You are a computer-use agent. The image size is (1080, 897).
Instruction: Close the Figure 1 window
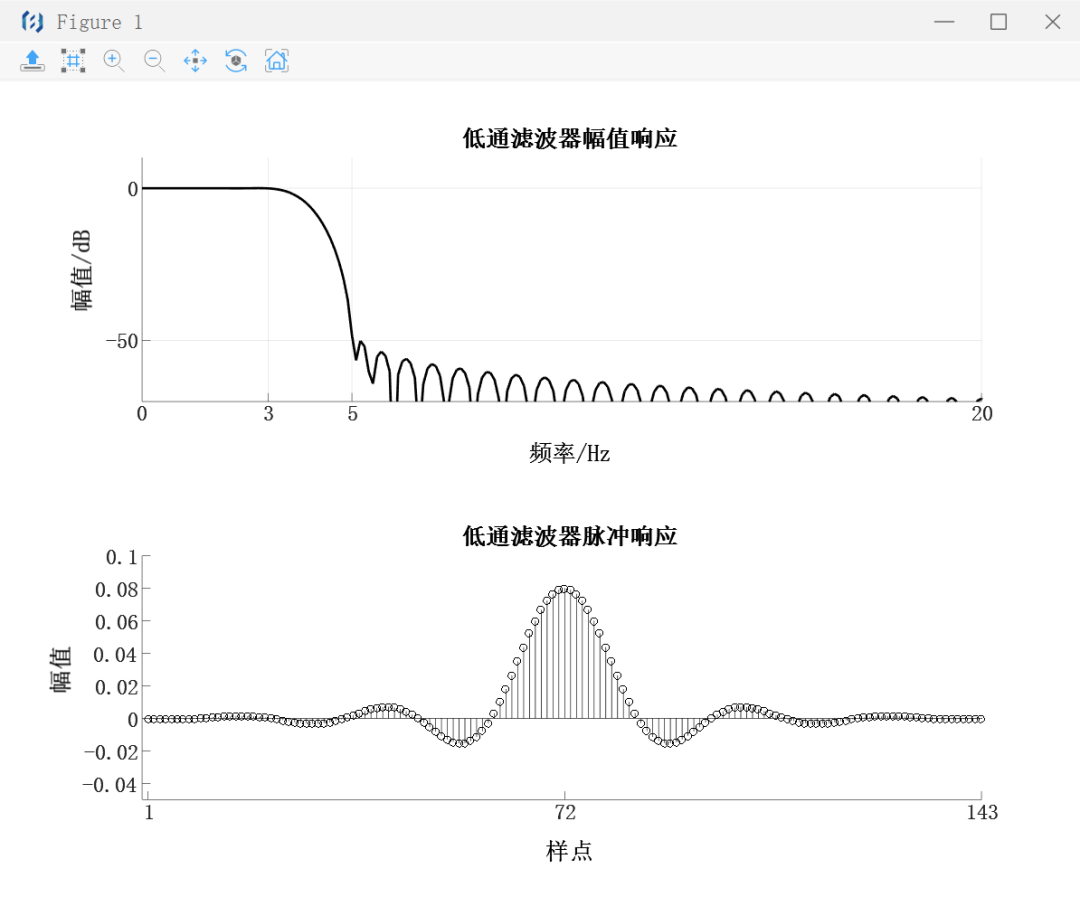coord(1052,22)
